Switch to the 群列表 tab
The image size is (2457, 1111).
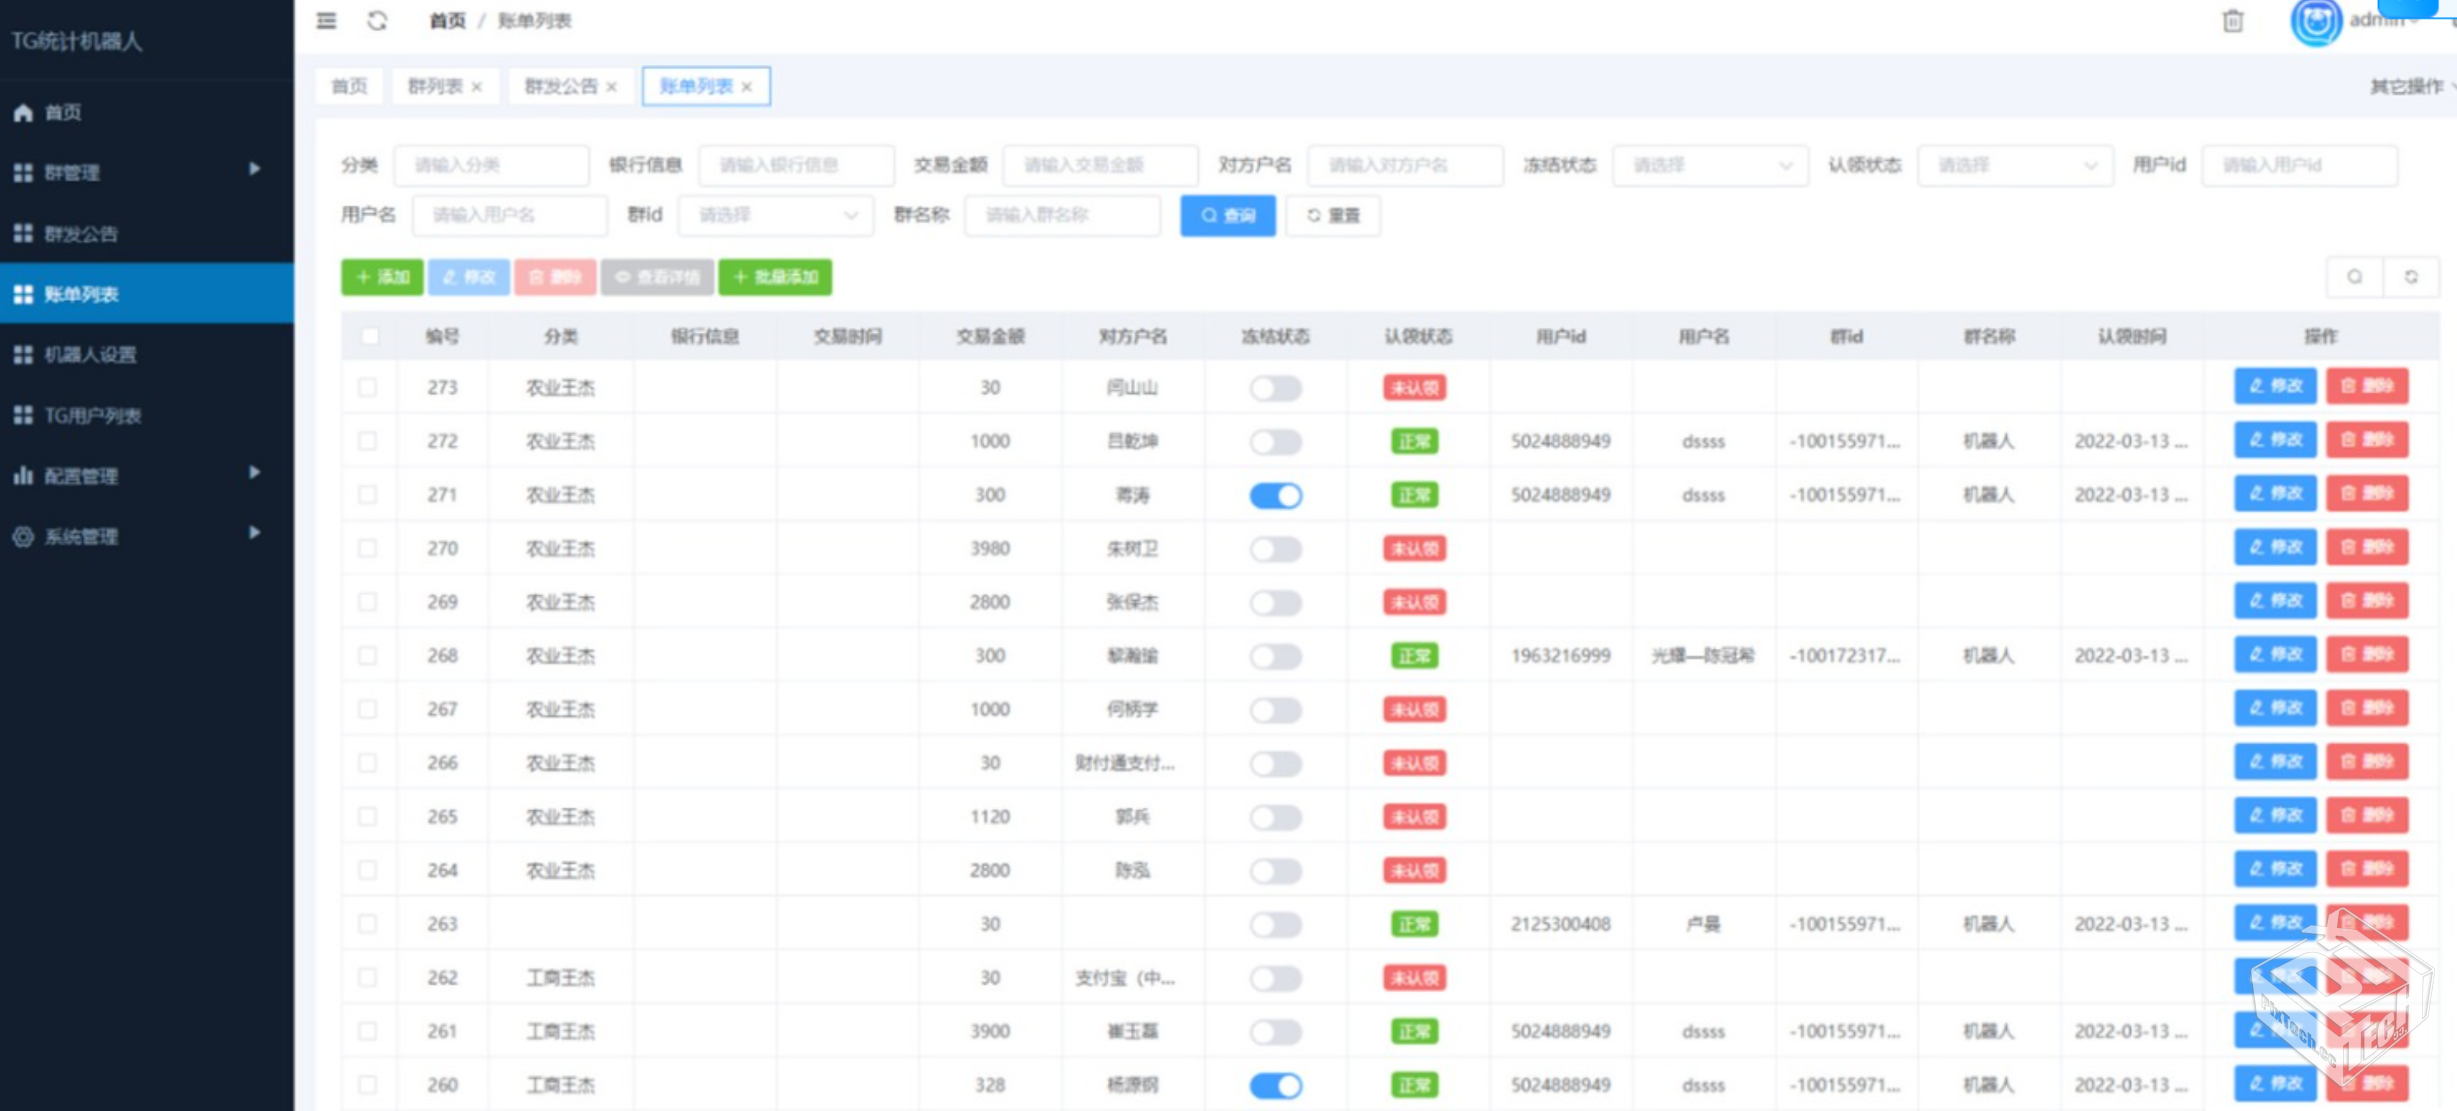tap(435, 86)
